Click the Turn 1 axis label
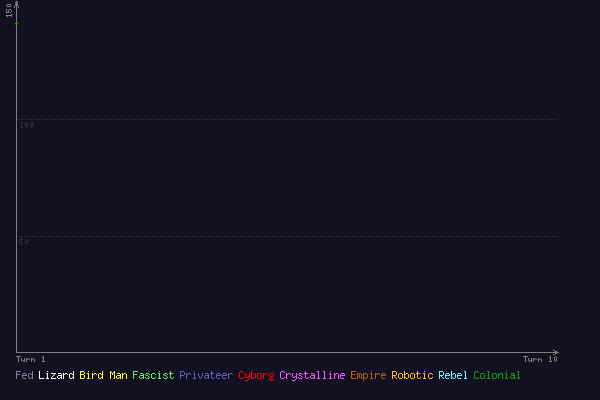This screenshot has width=600, height=400. (31, 359)
